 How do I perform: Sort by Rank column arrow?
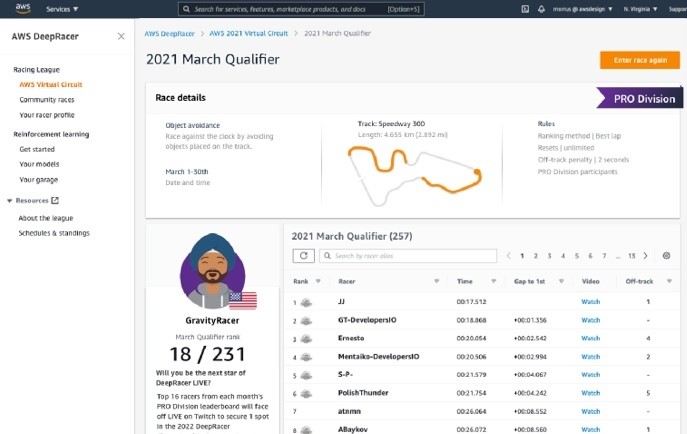[x=318, y=281]
